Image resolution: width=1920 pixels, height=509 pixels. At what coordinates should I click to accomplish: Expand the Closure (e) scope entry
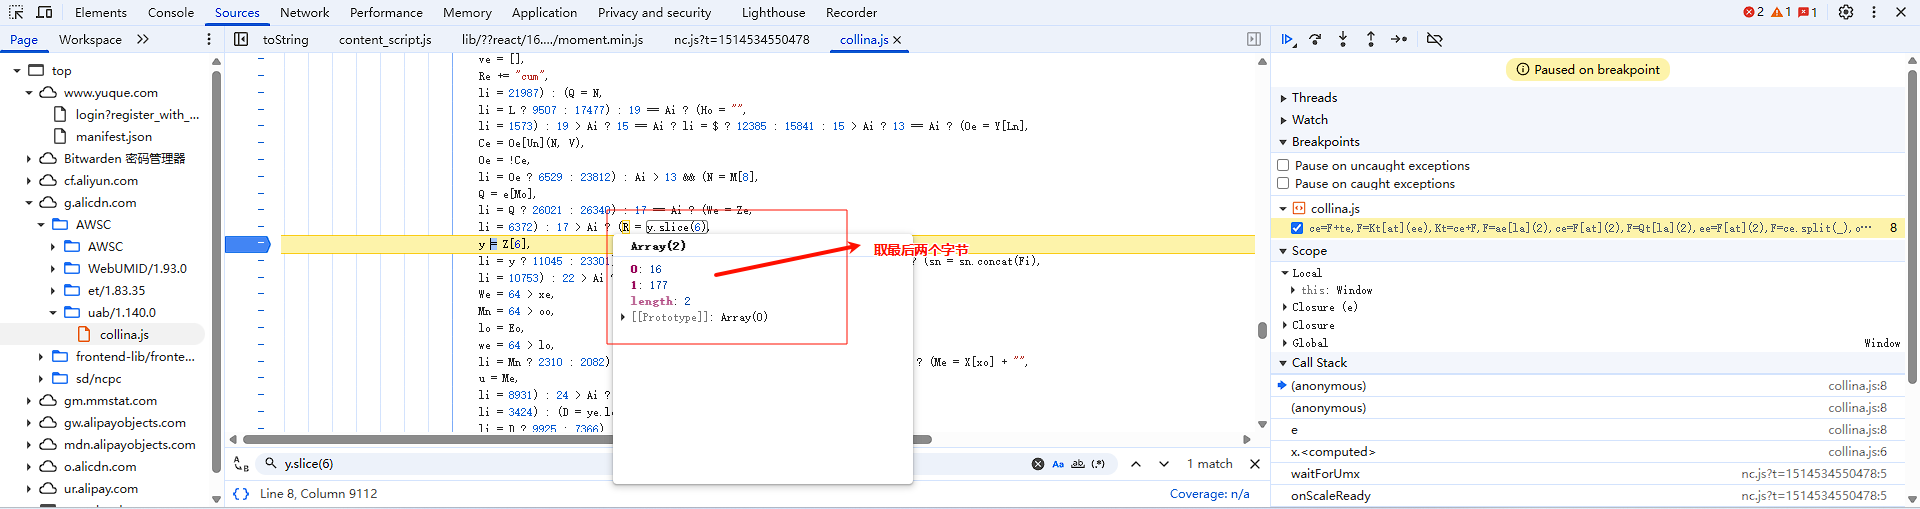point(1286,307)
